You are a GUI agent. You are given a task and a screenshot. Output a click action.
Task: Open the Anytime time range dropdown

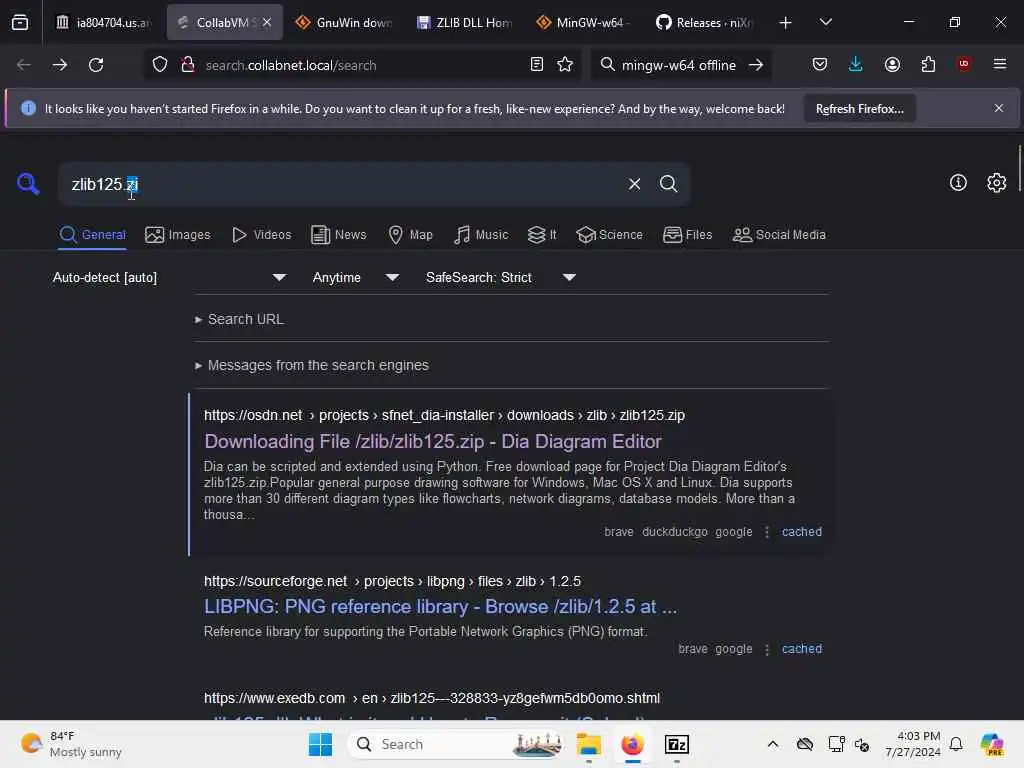coord(355,278)
